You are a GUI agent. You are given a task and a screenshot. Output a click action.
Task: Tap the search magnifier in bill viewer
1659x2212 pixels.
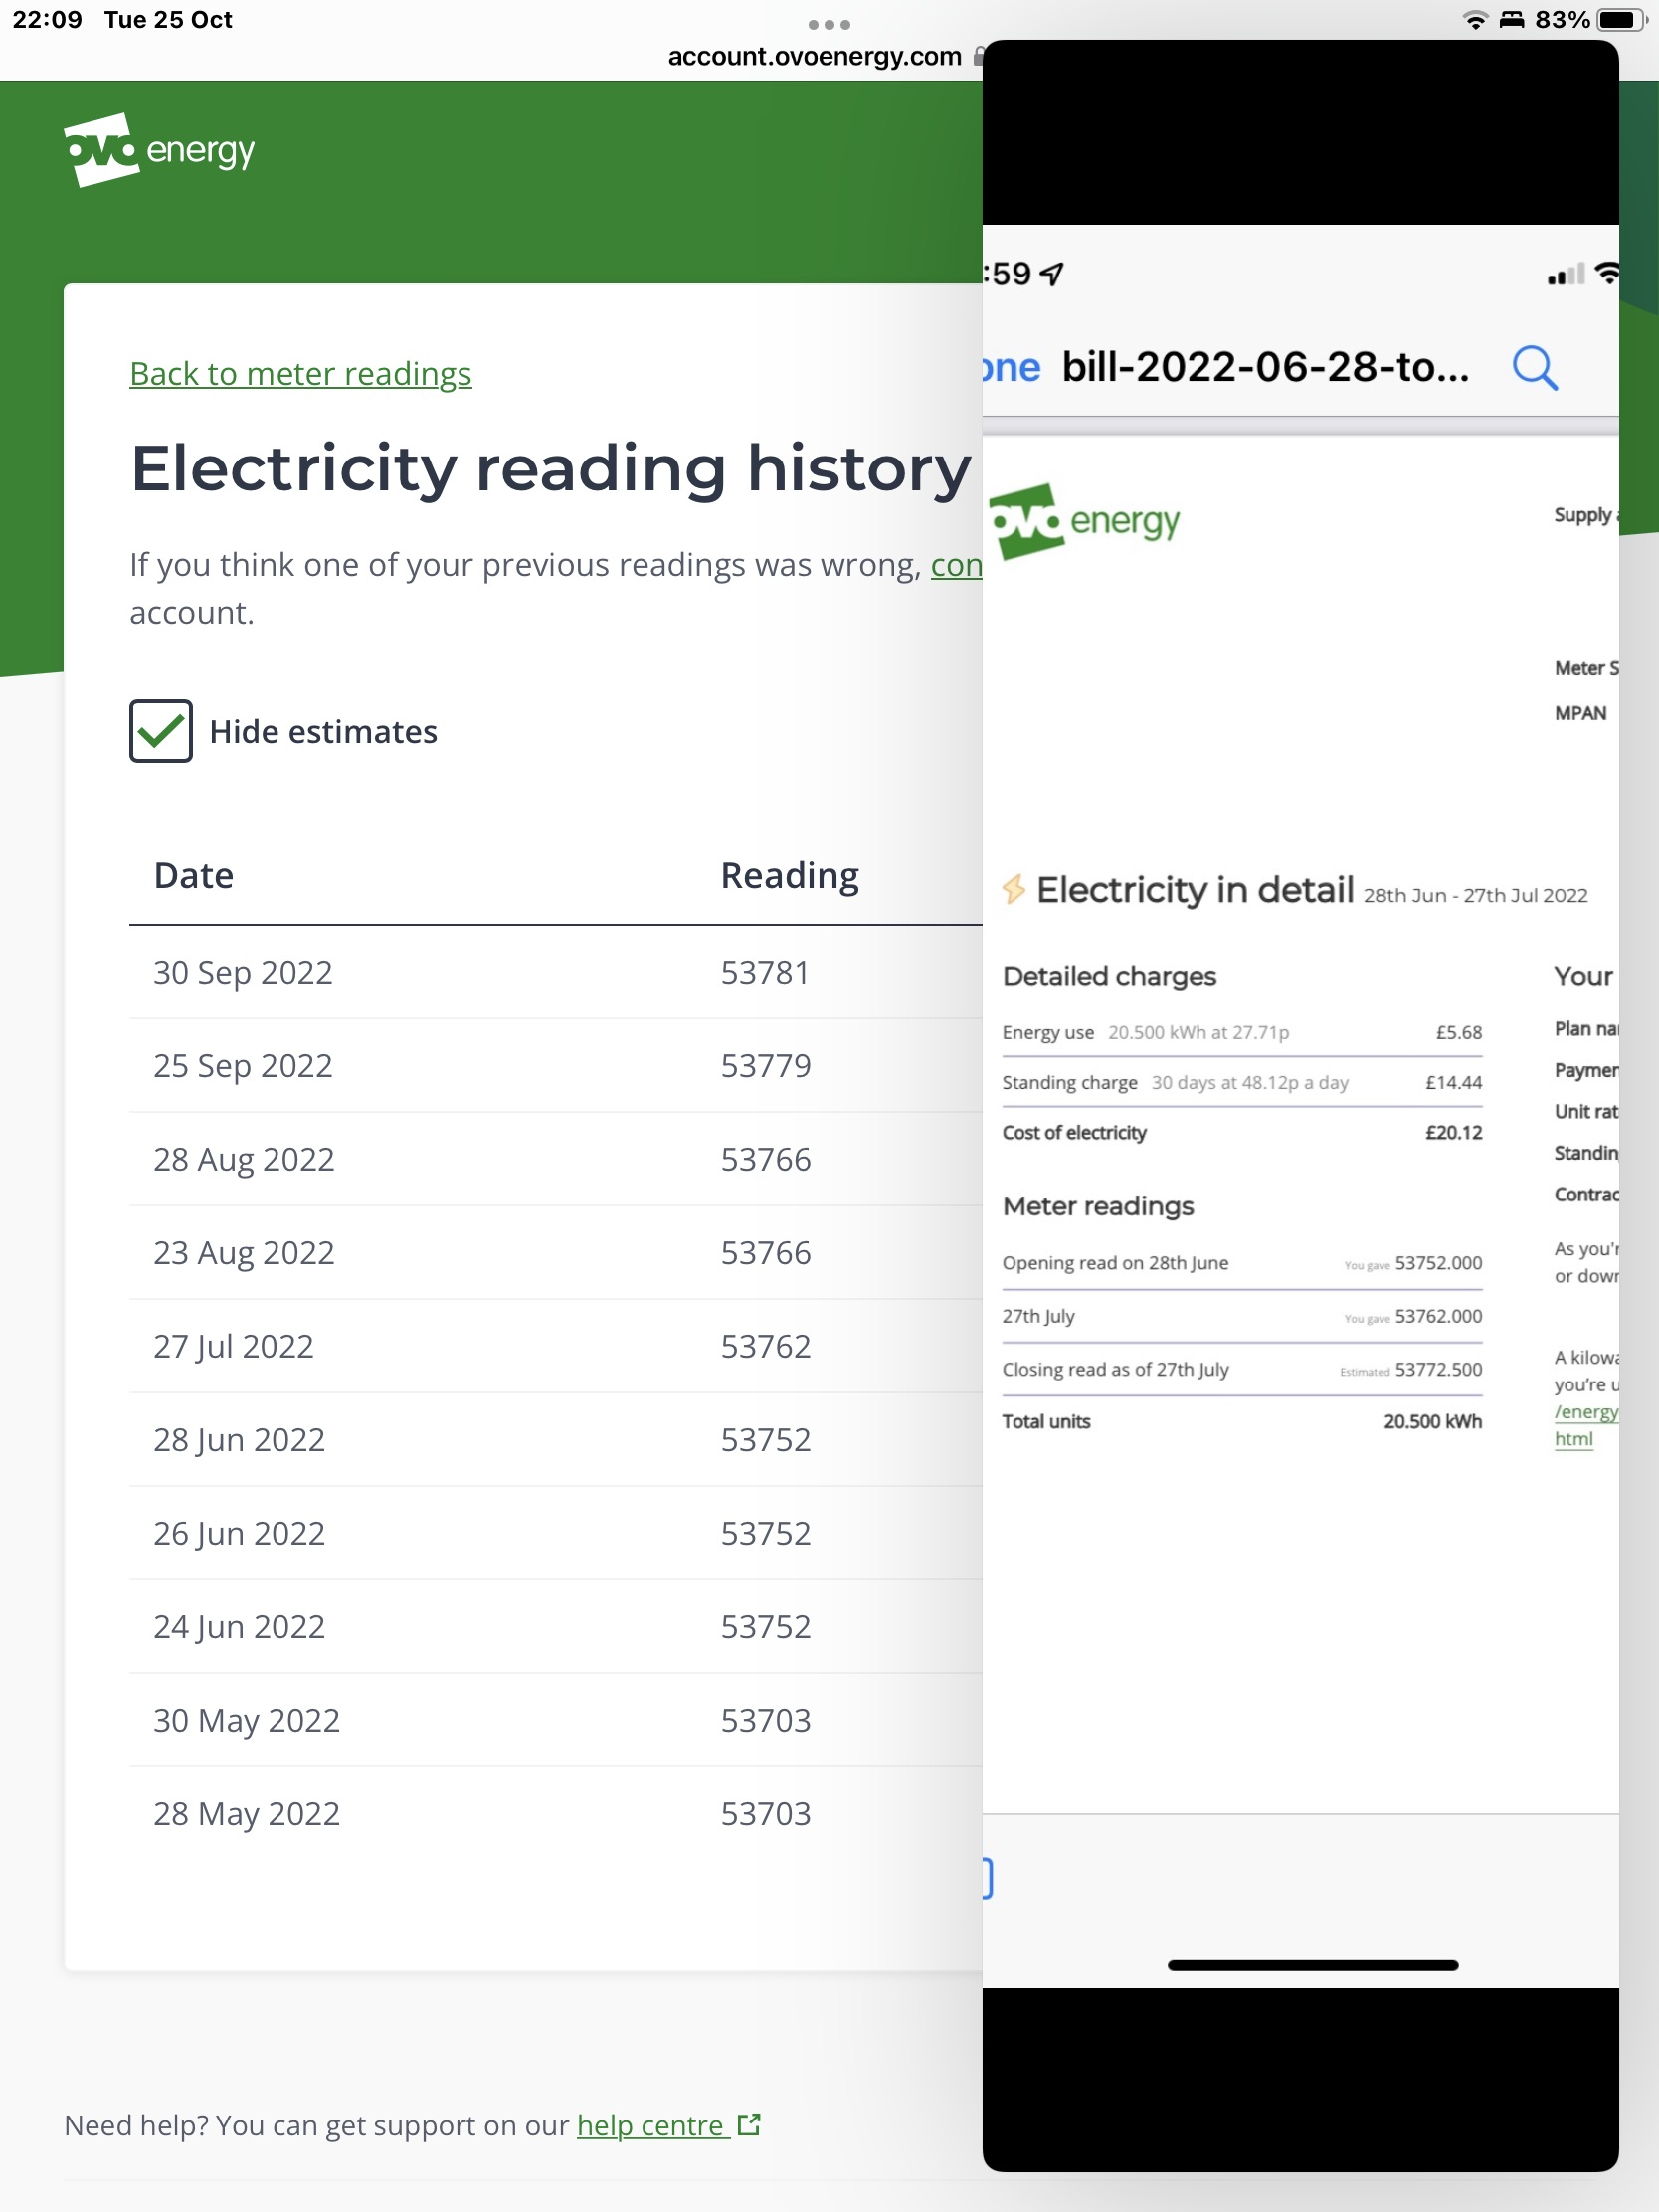[1534, 368]
